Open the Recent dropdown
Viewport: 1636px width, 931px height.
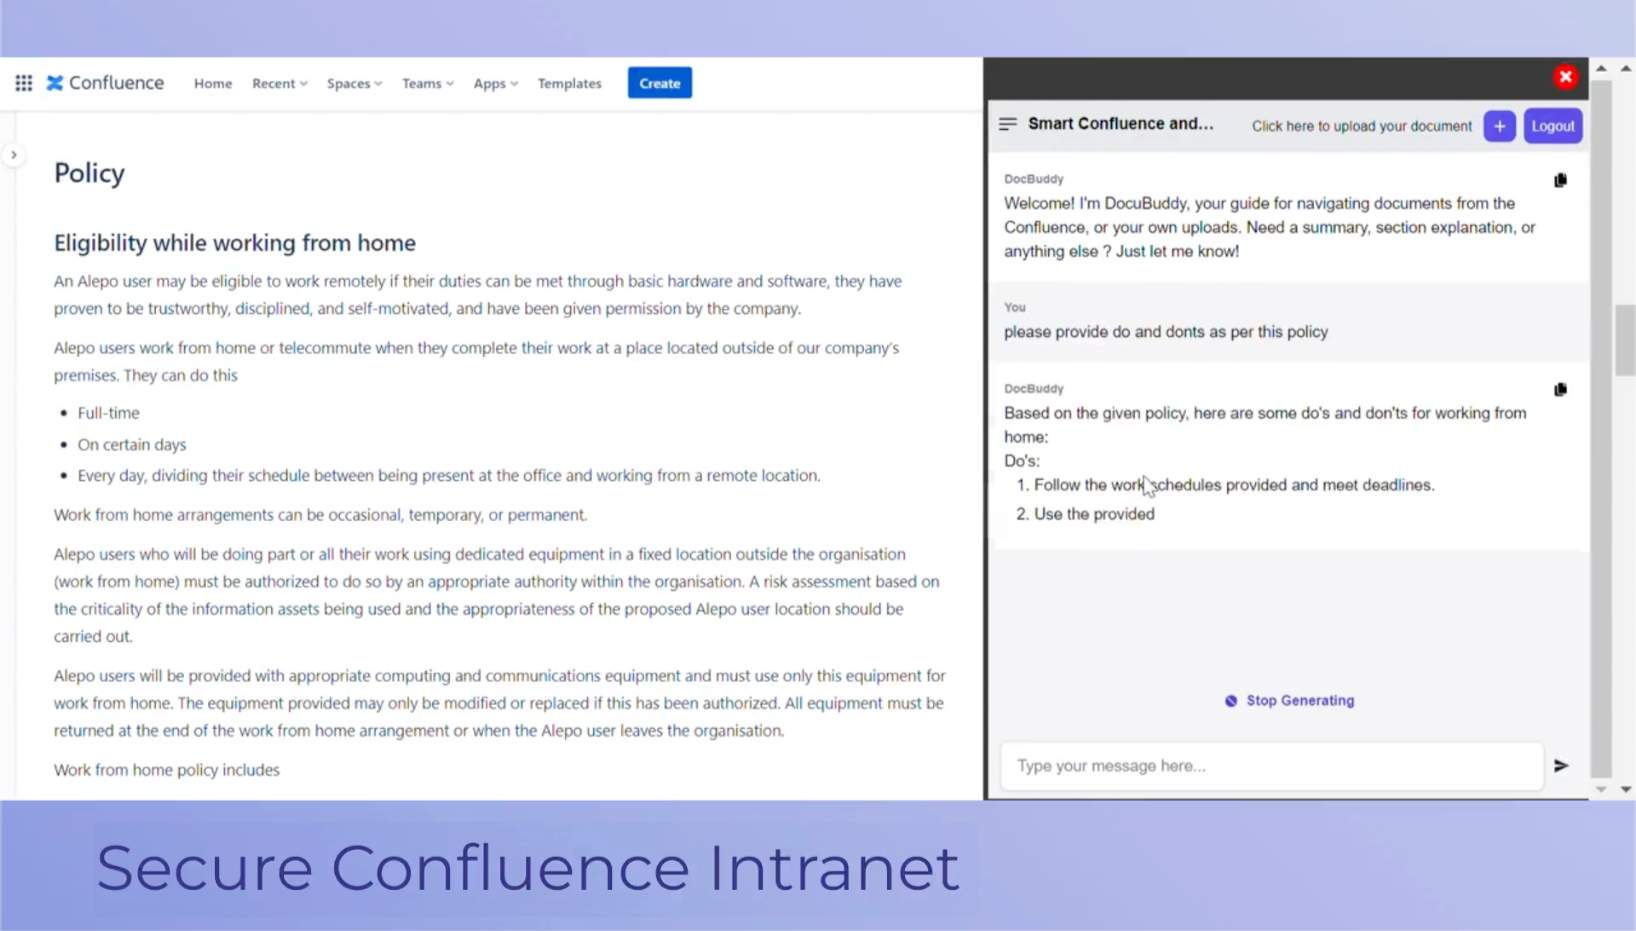point(279,83)
